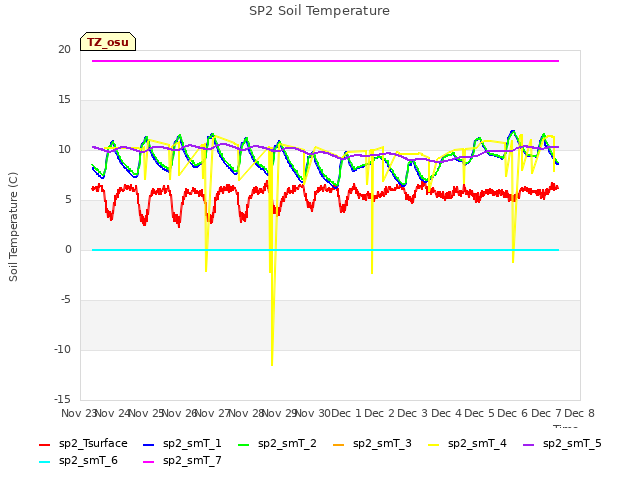This screenshot has width=640, height=480.
Task: Toggle the sp2_smT_1 legend entry
Action: click(x=182, y=444)
